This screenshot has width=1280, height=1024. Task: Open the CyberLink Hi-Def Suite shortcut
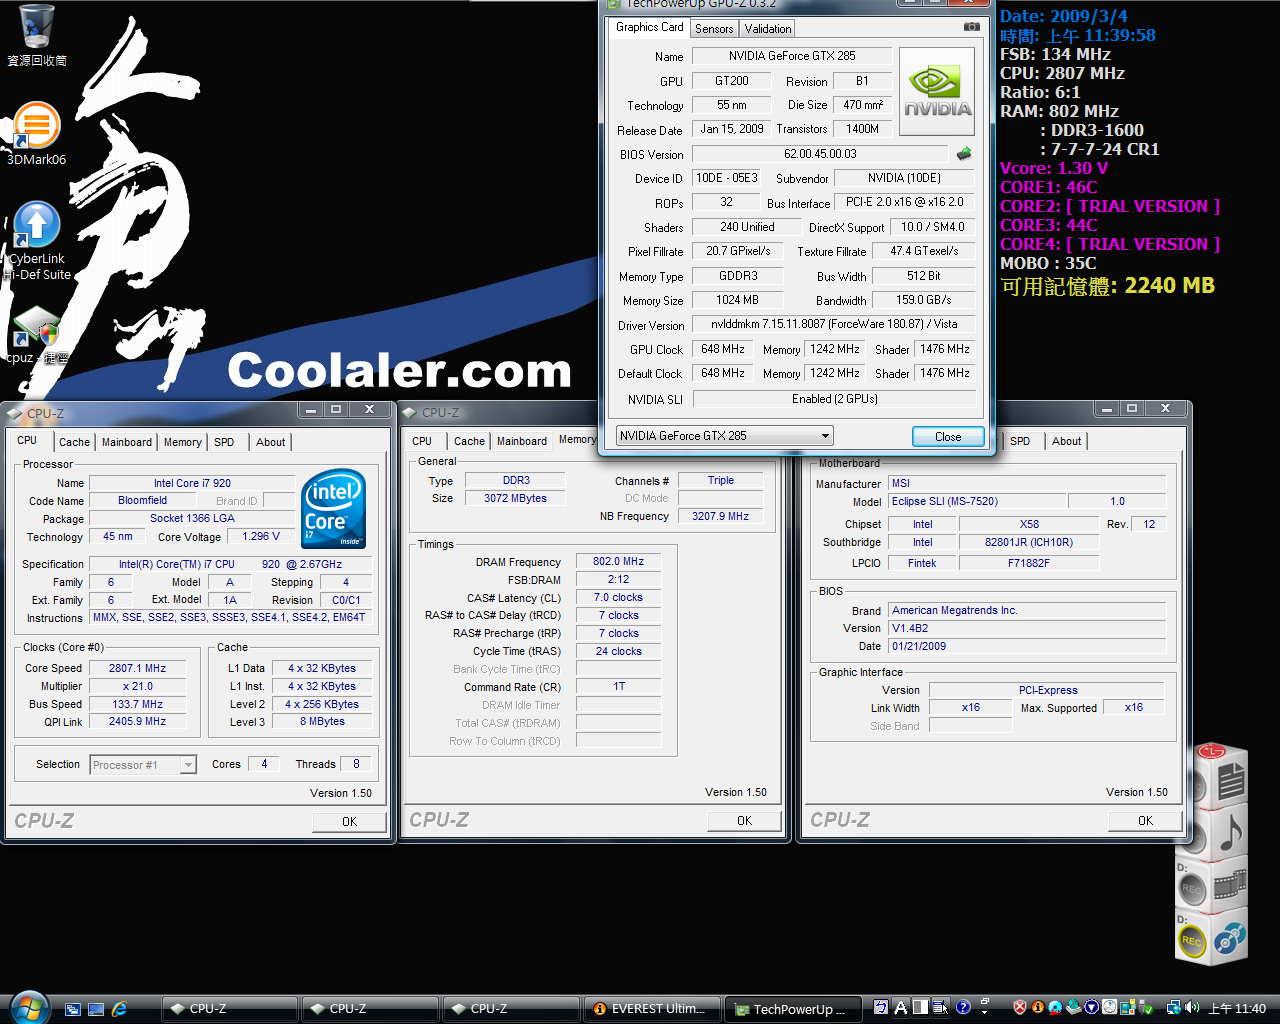click(x=37, y=241)
